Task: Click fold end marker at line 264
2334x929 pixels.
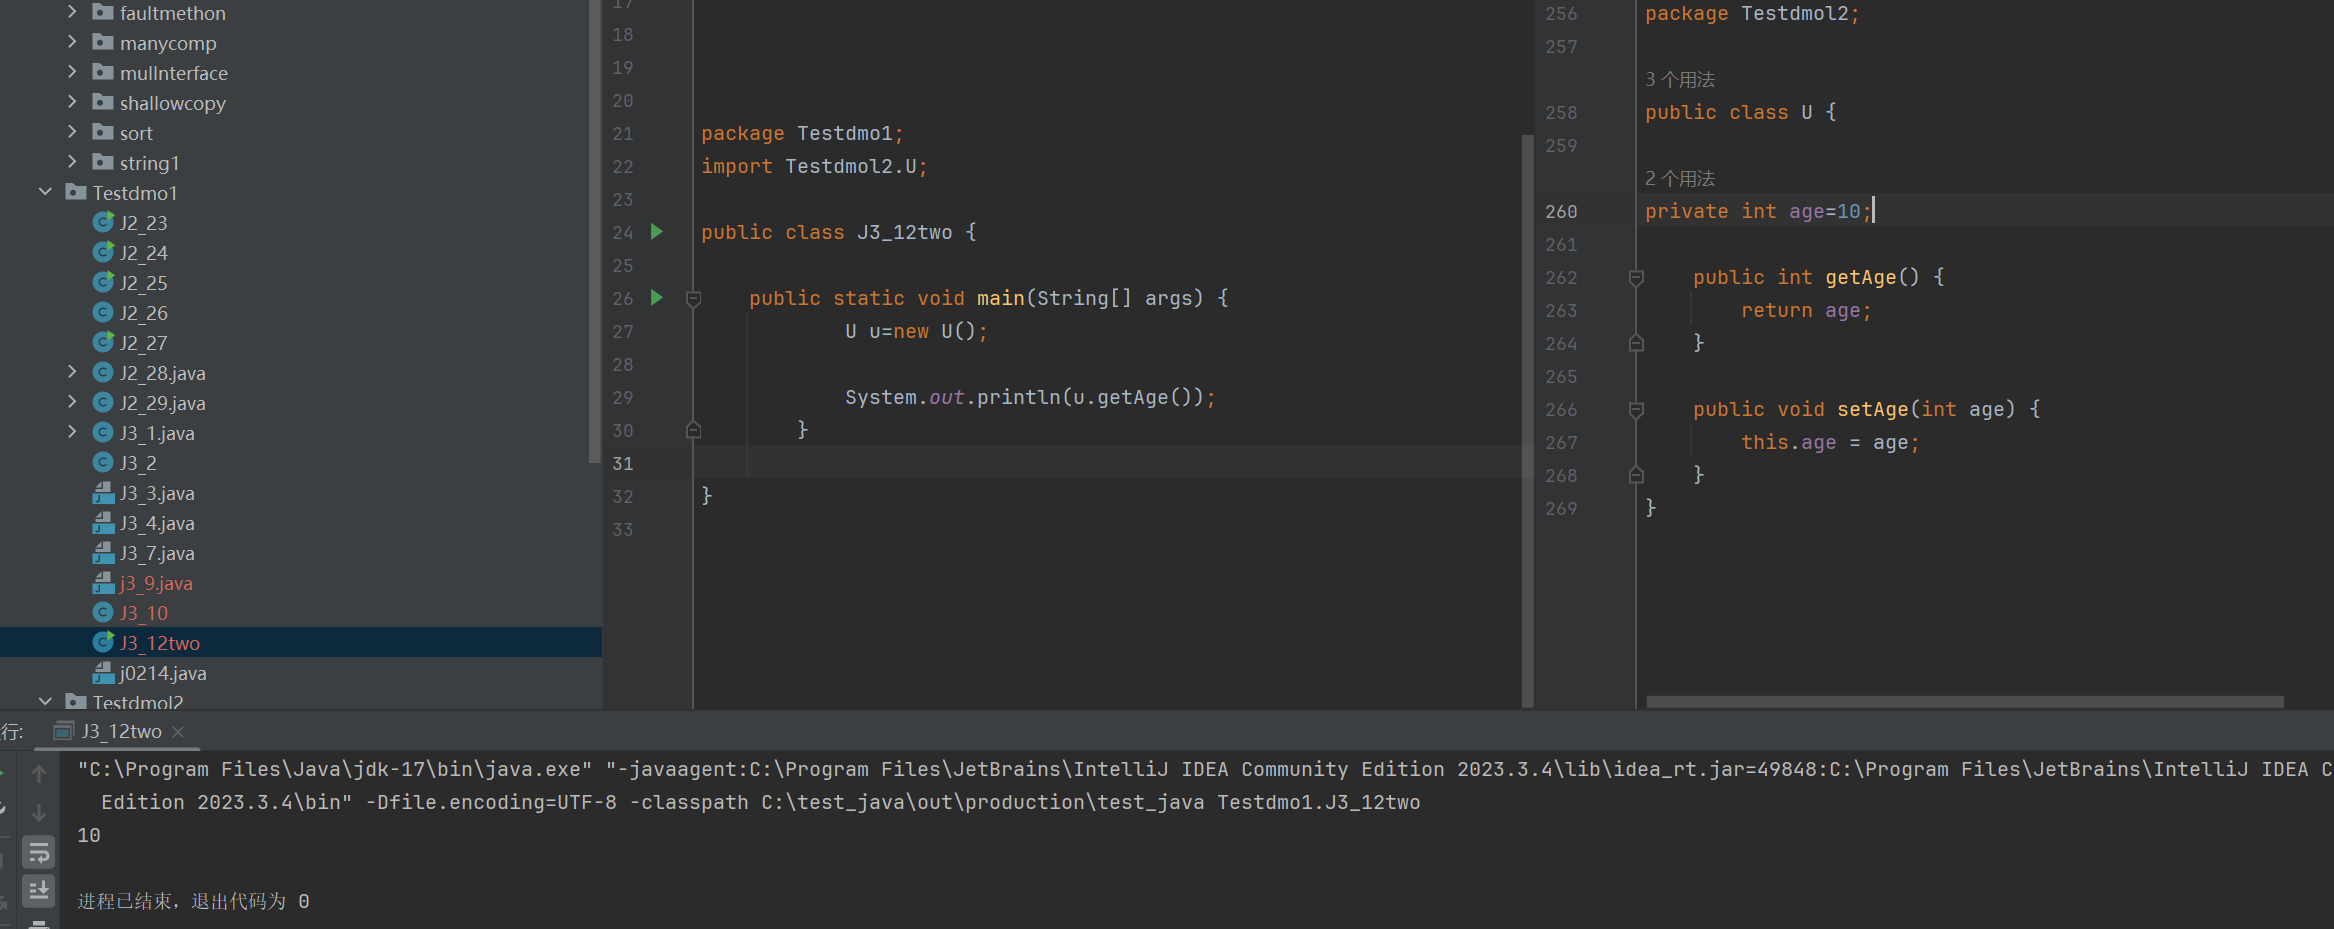Action: [1636, 343]
